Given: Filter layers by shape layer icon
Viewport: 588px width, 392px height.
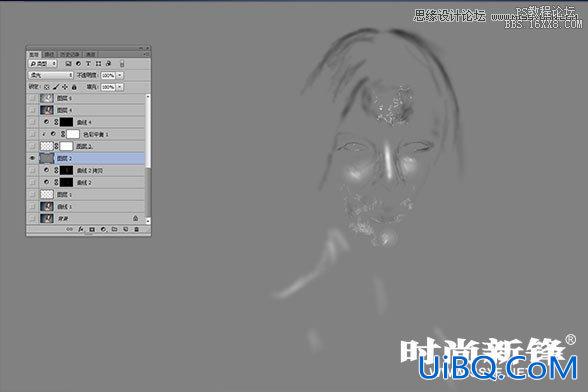Looking at the screenshot, I should click(x=98, y=64).
